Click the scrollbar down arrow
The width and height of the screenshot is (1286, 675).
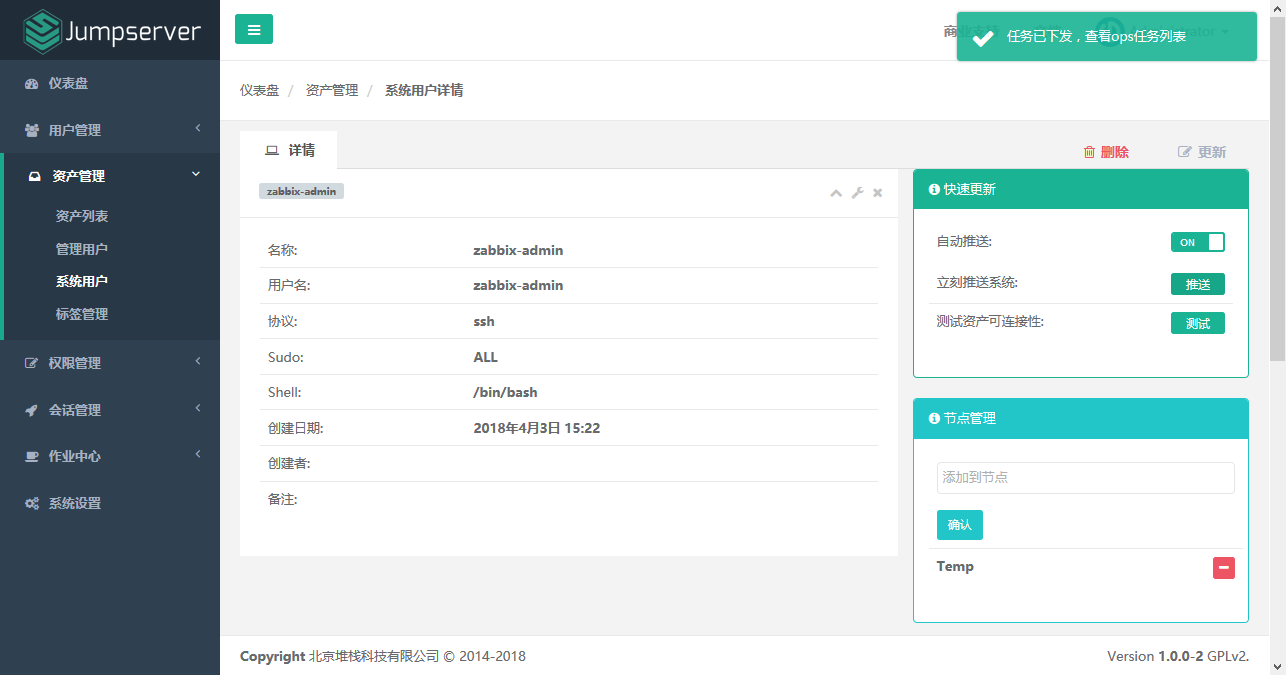coord(1277,666)
